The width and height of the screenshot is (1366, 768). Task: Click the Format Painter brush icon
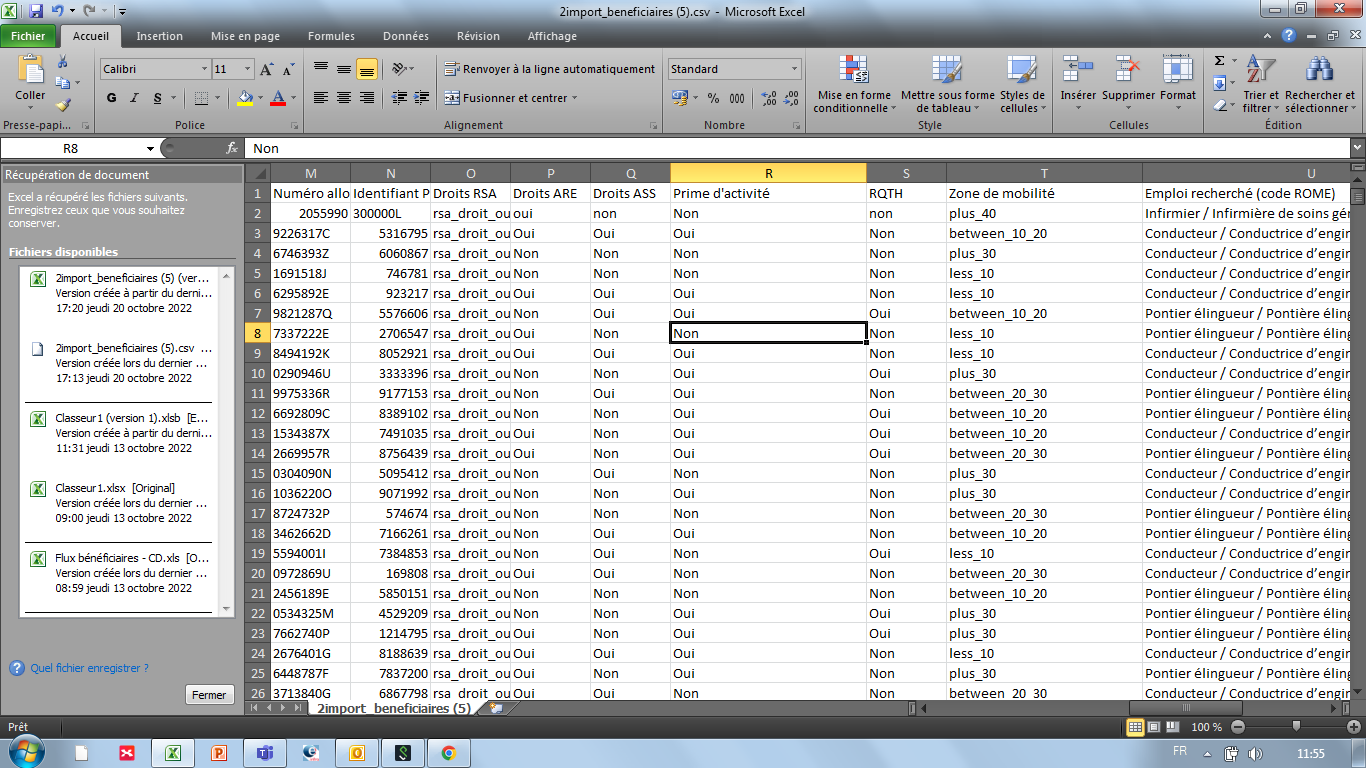(63, 104)
